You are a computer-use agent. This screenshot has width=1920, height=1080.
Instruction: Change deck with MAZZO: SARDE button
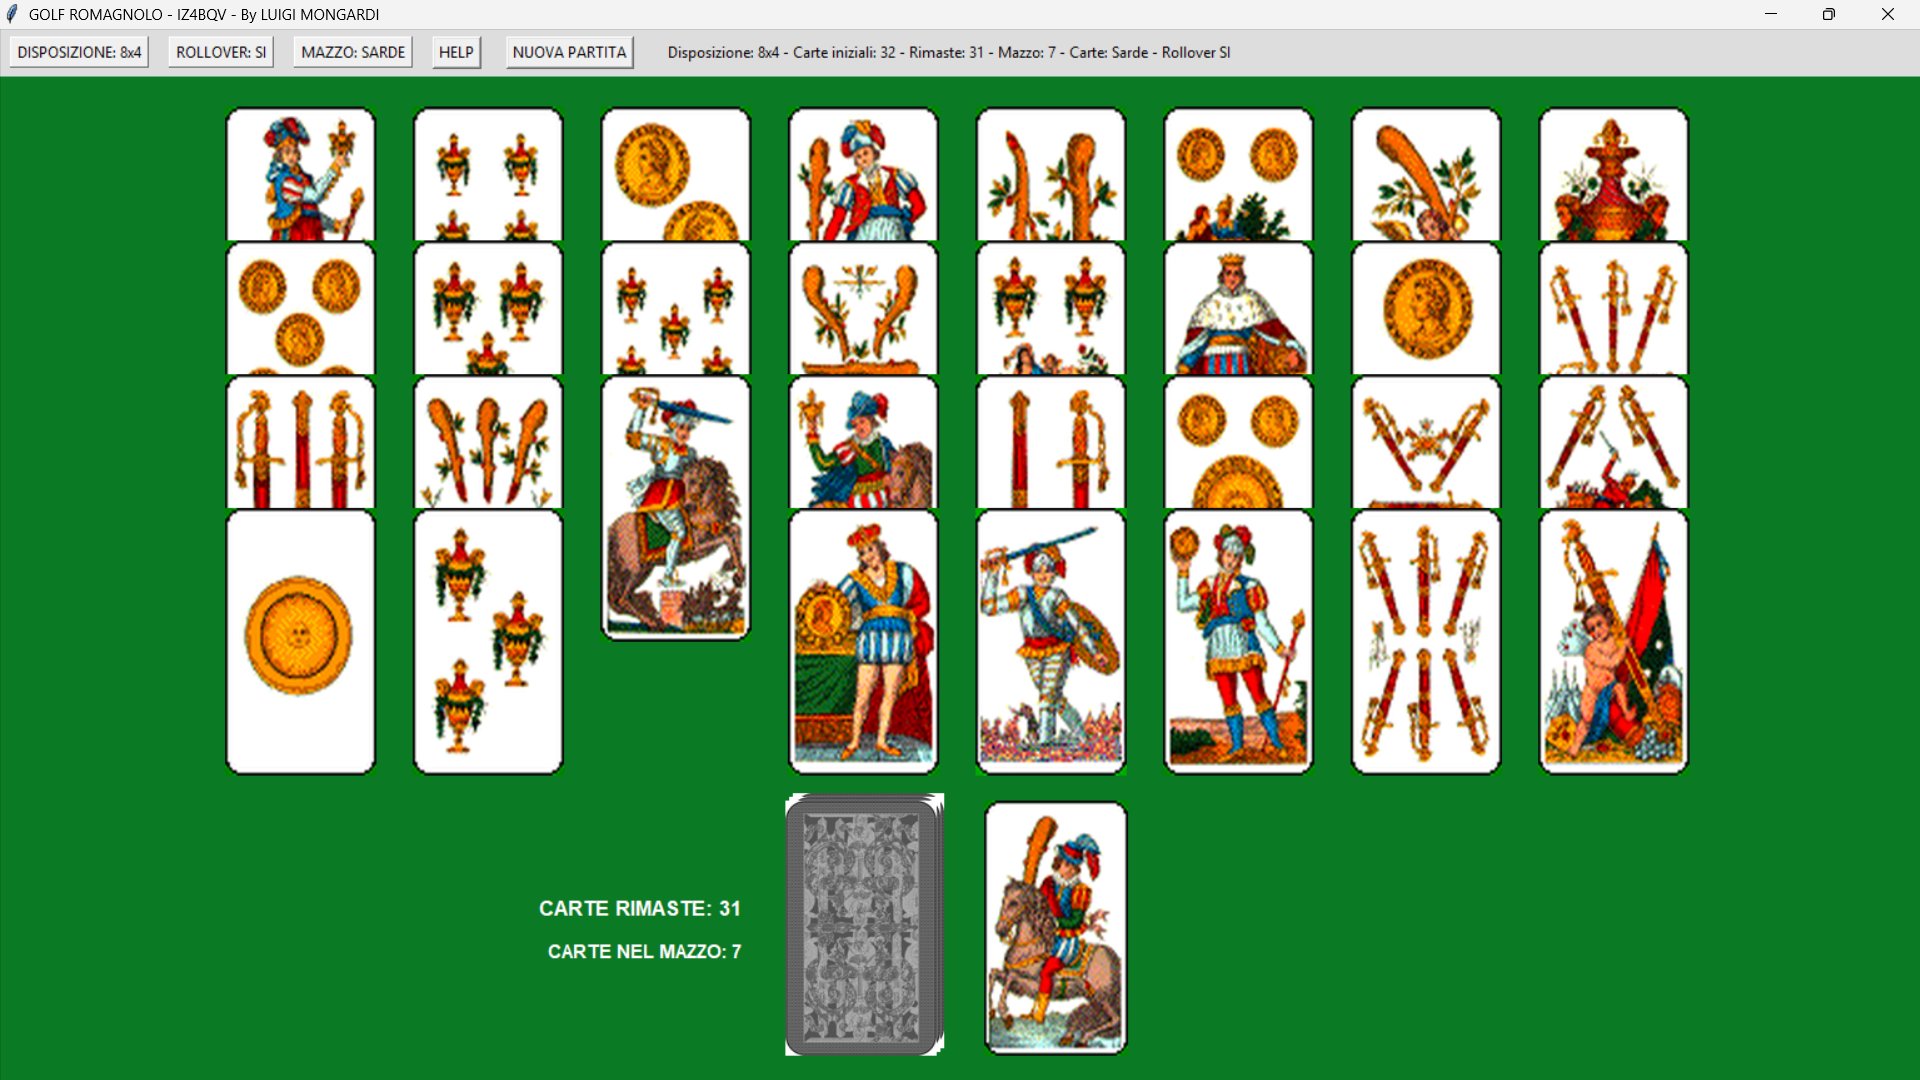353,52
